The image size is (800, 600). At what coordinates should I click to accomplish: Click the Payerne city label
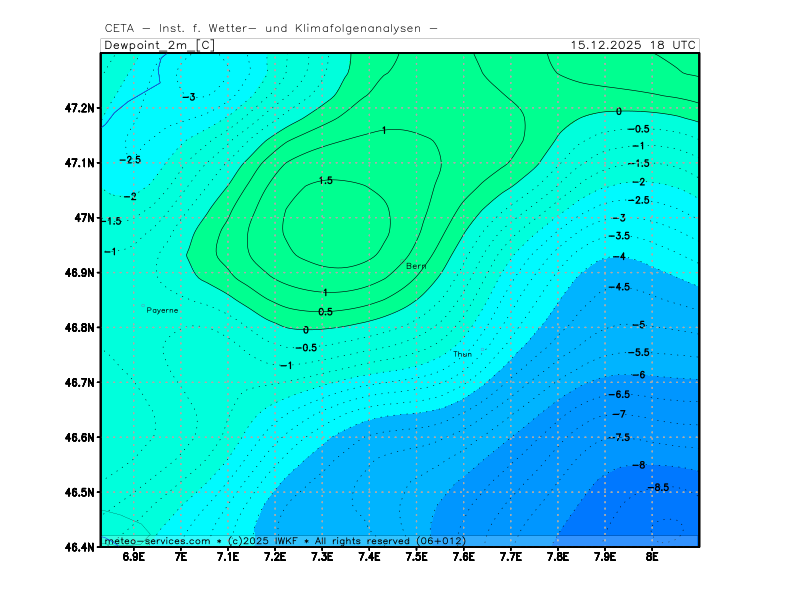tap(162, 310)
